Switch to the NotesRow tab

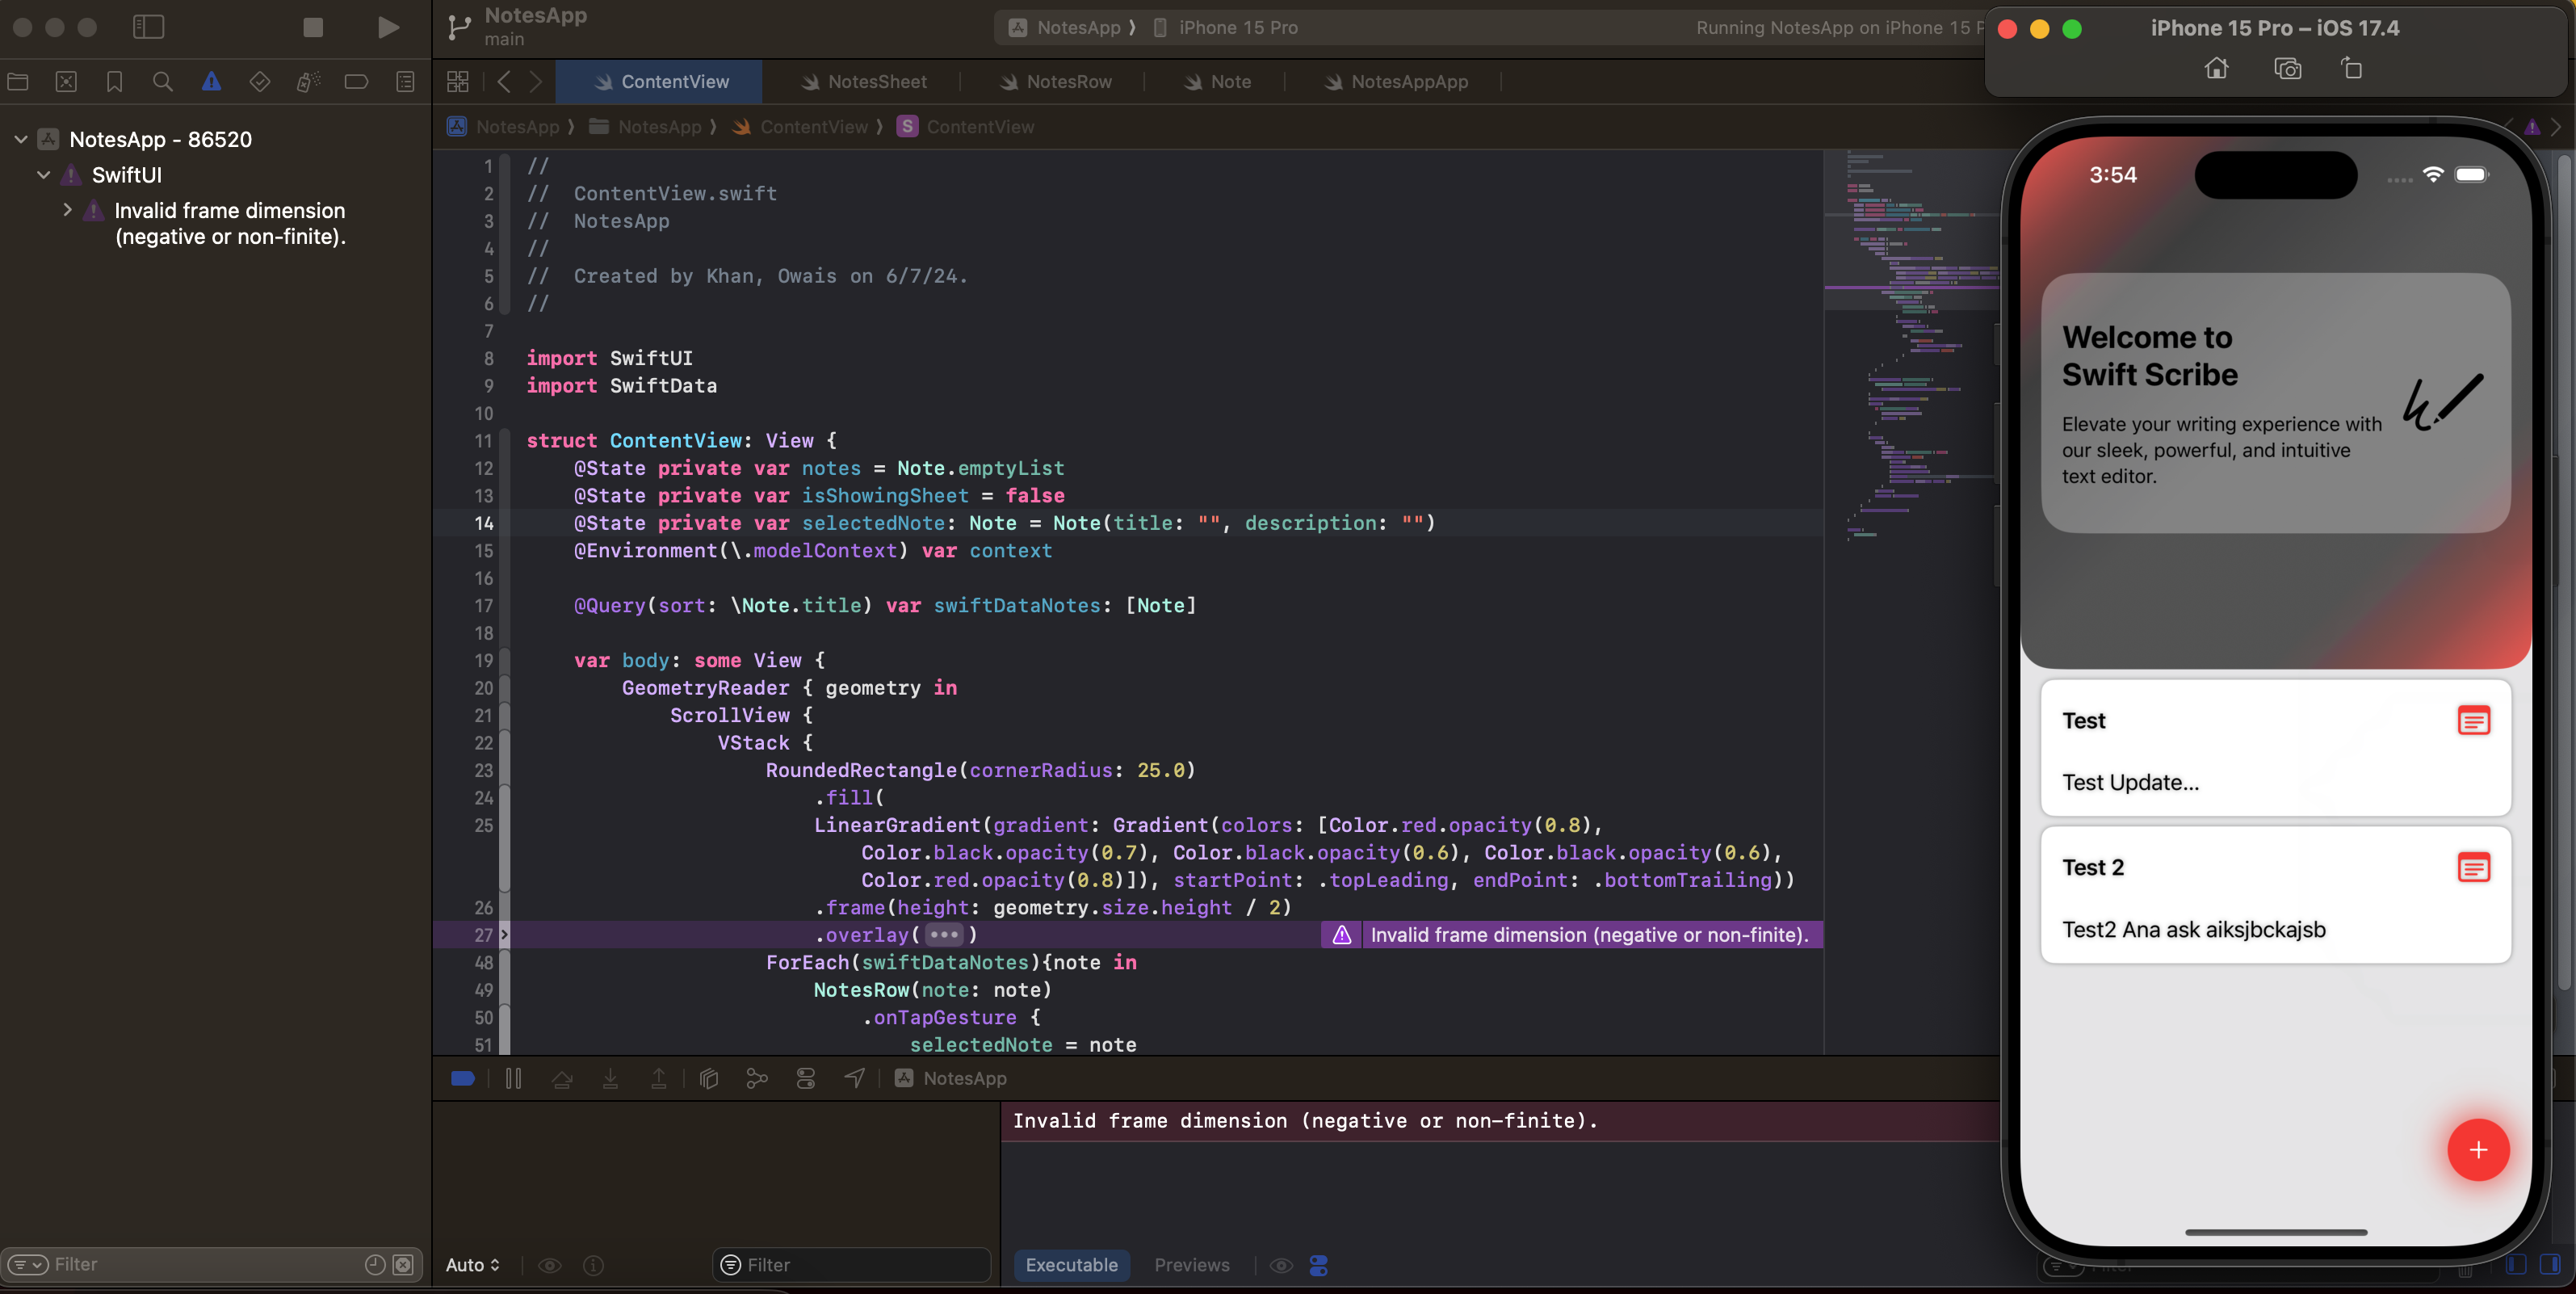pos(1056,82)
